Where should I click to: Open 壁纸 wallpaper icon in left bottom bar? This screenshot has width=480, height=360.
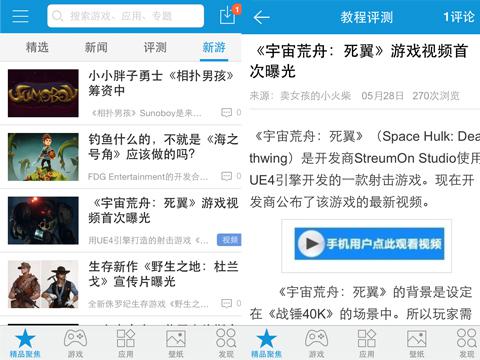pyautogui.click(x=176, y=343)
